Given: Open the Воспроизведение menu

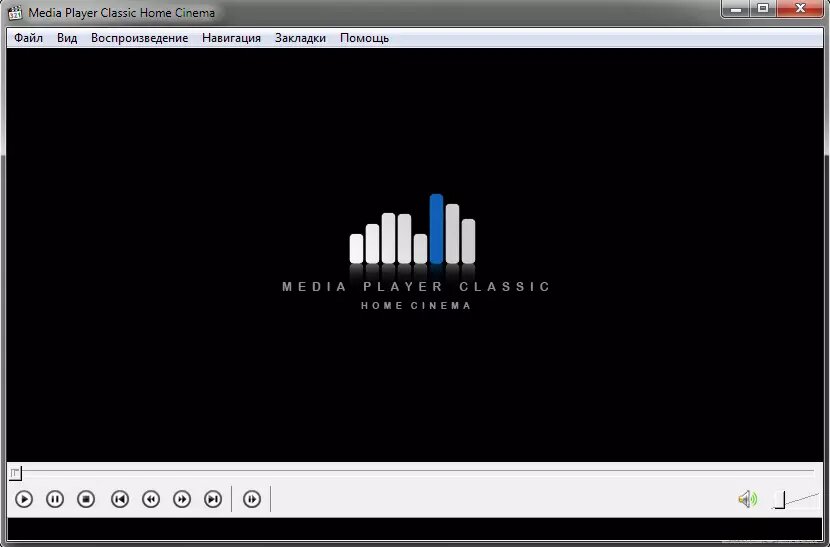Looking at the screenshot, I should [140, 38].
